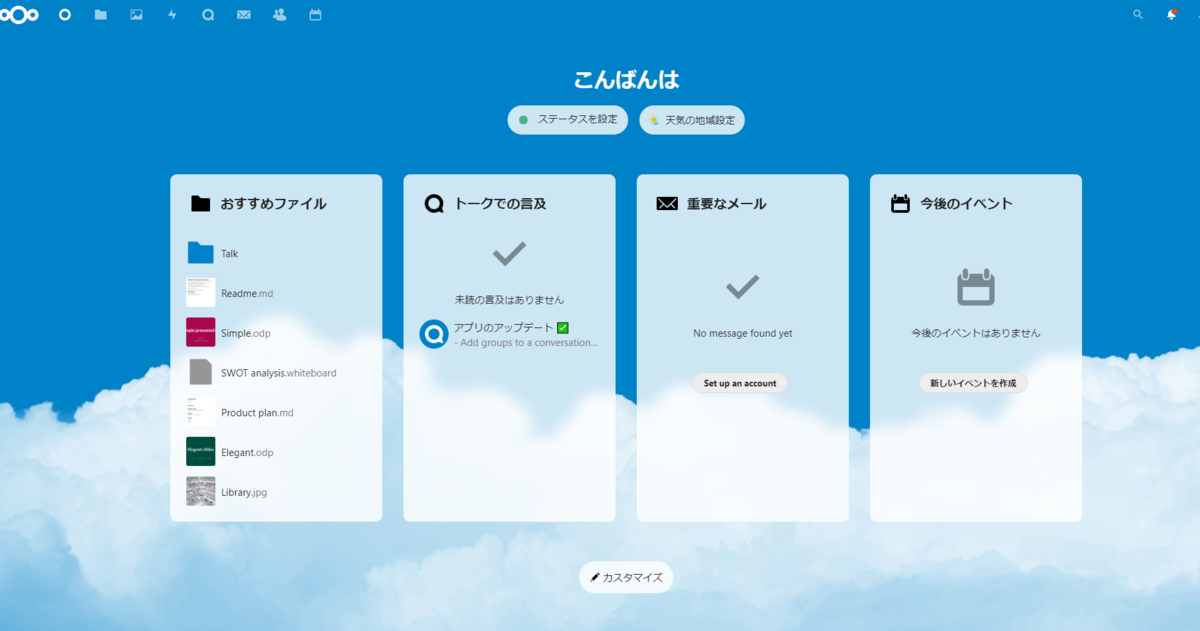
Task: Click the Talk folder name
Action: click(x=230, y=254)
